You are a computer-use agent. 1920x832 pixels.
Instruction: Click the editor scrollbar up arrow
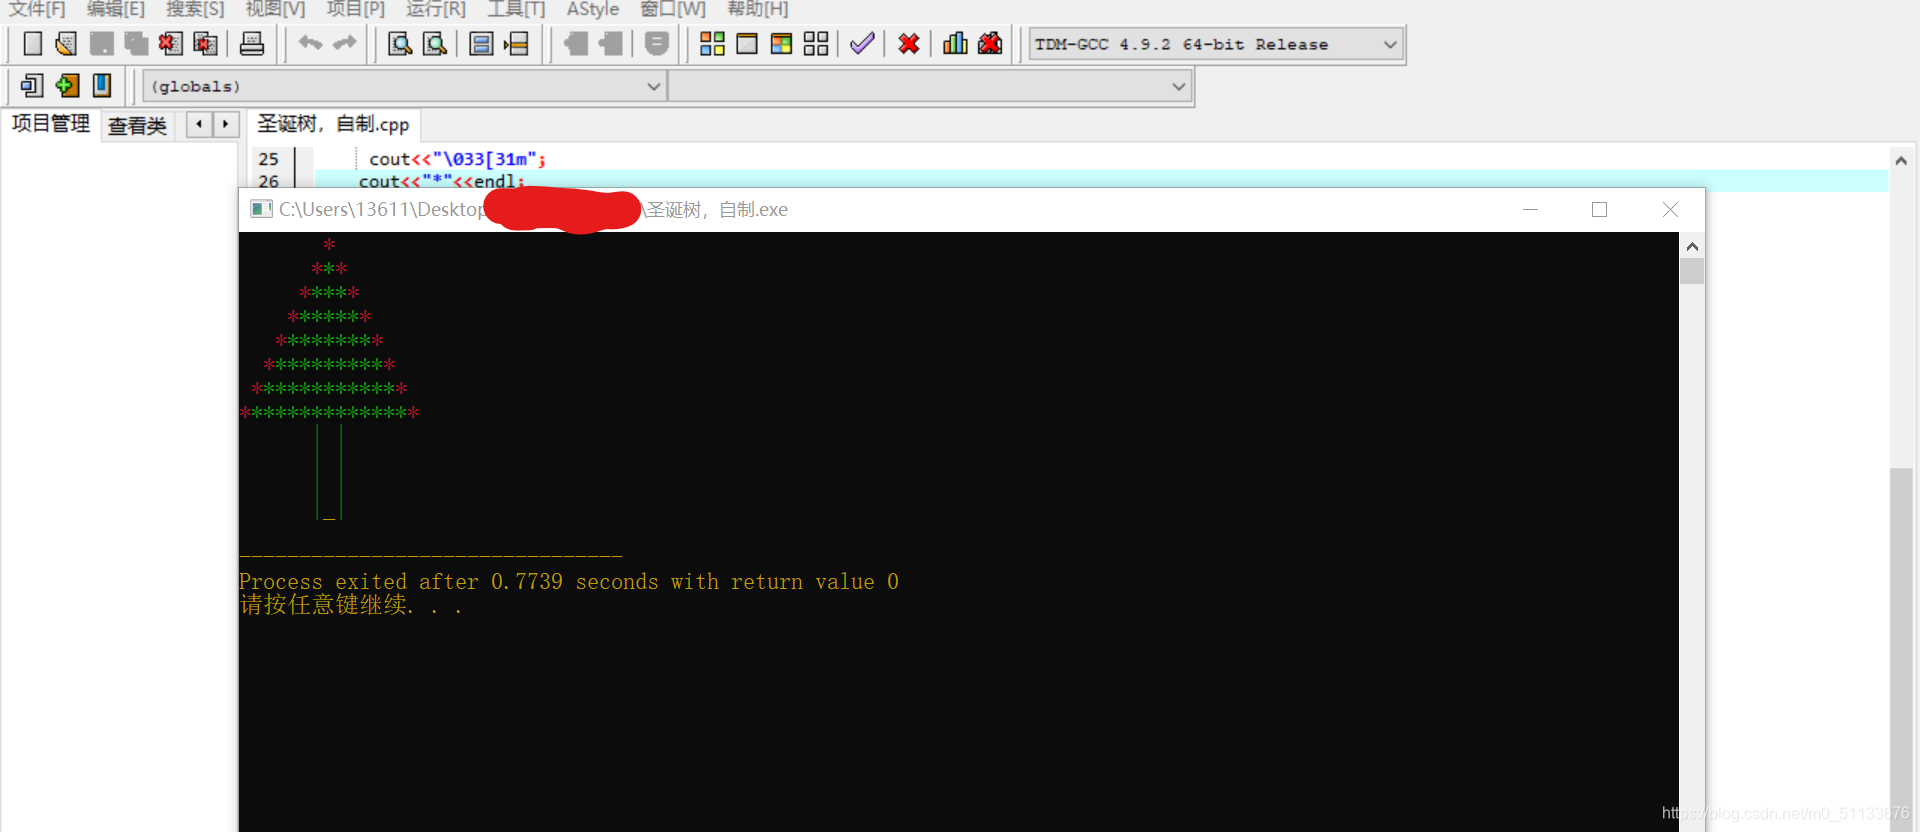coord(1901,160)
